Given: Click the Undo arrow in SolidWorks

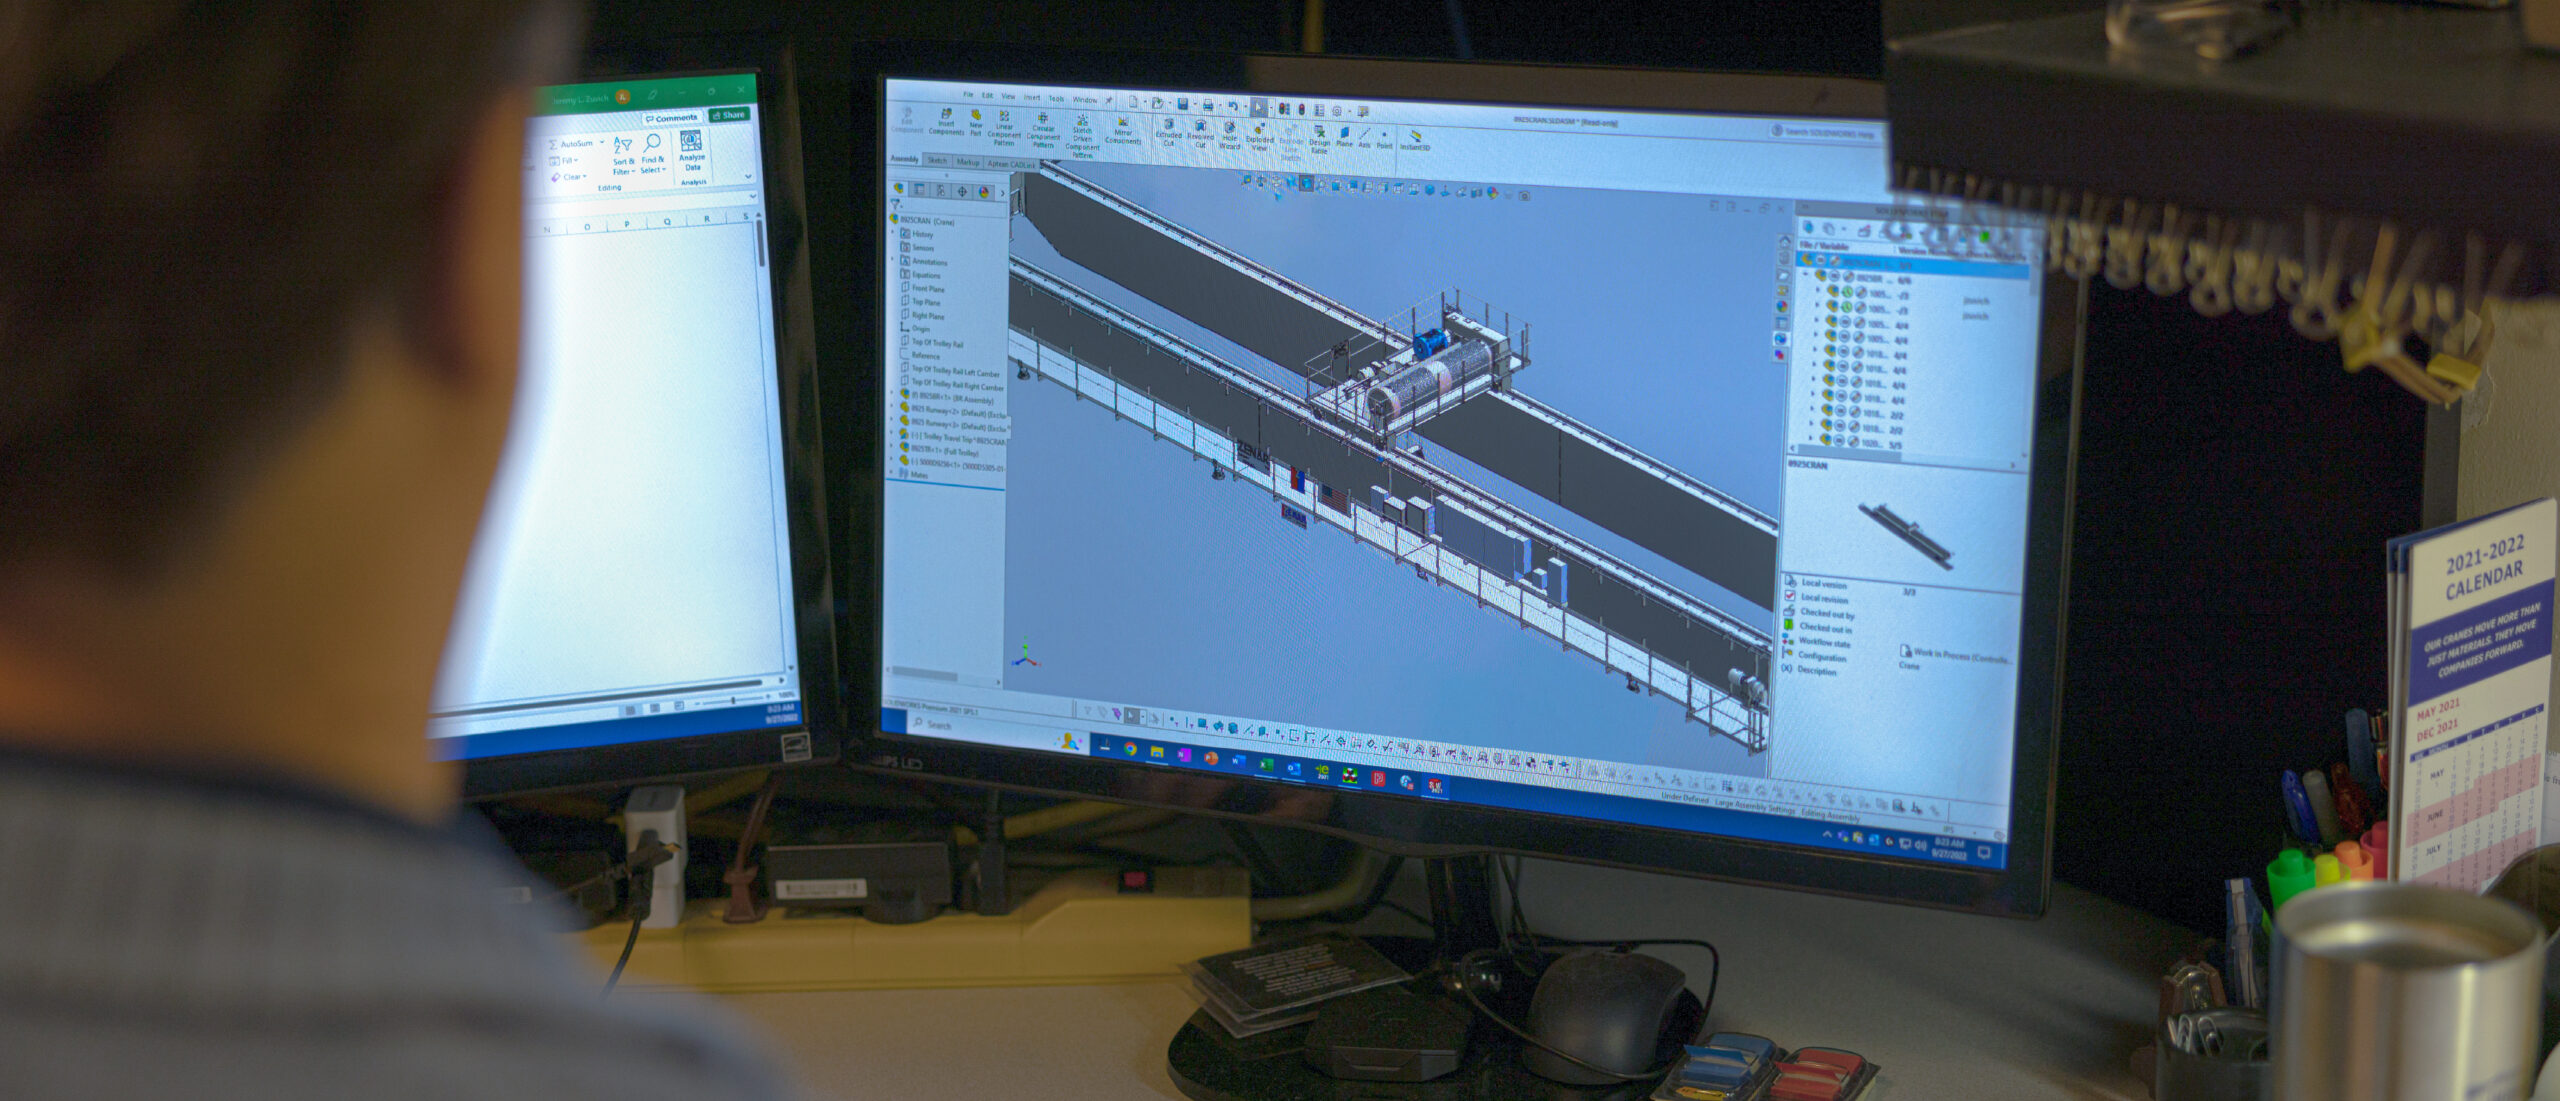Looking at the screenshot, I should point(1233,105).
